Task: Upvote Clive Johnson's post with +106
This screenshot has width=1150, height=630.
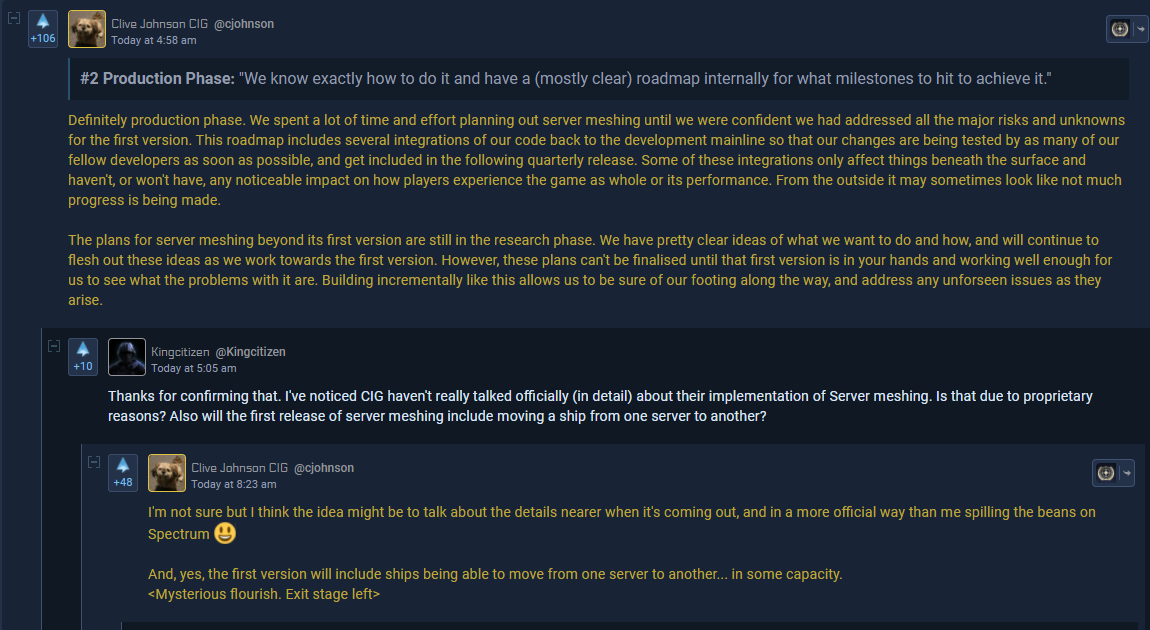Action: 43,22
